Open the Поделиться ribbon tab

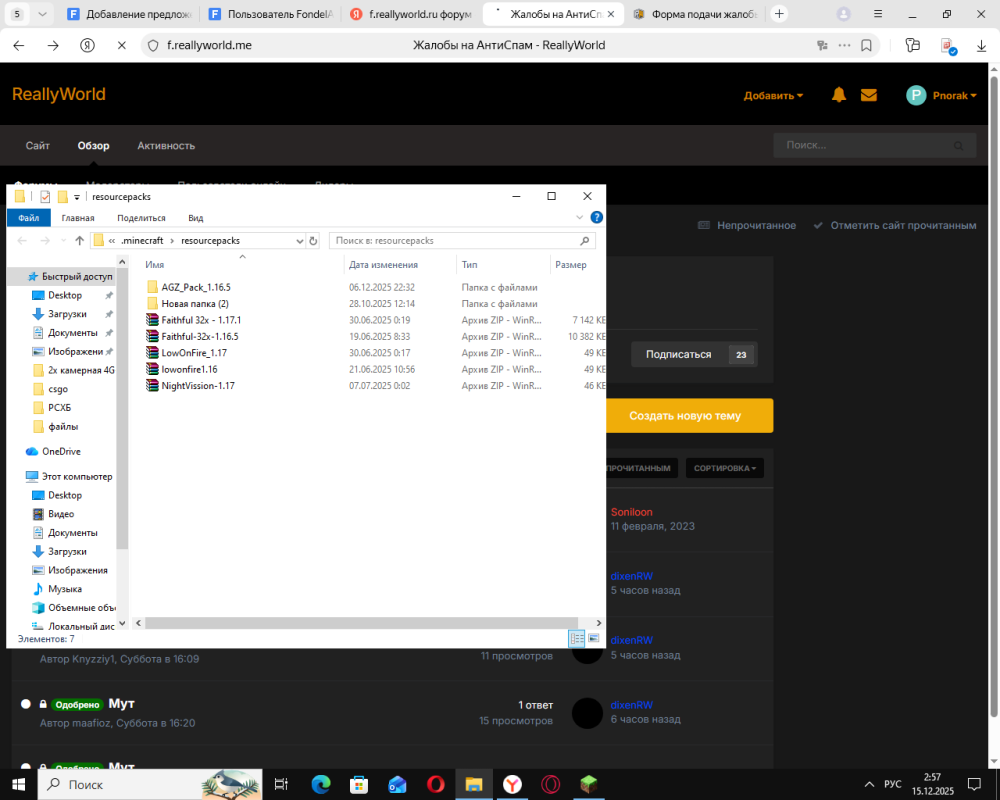pos(142,218)
